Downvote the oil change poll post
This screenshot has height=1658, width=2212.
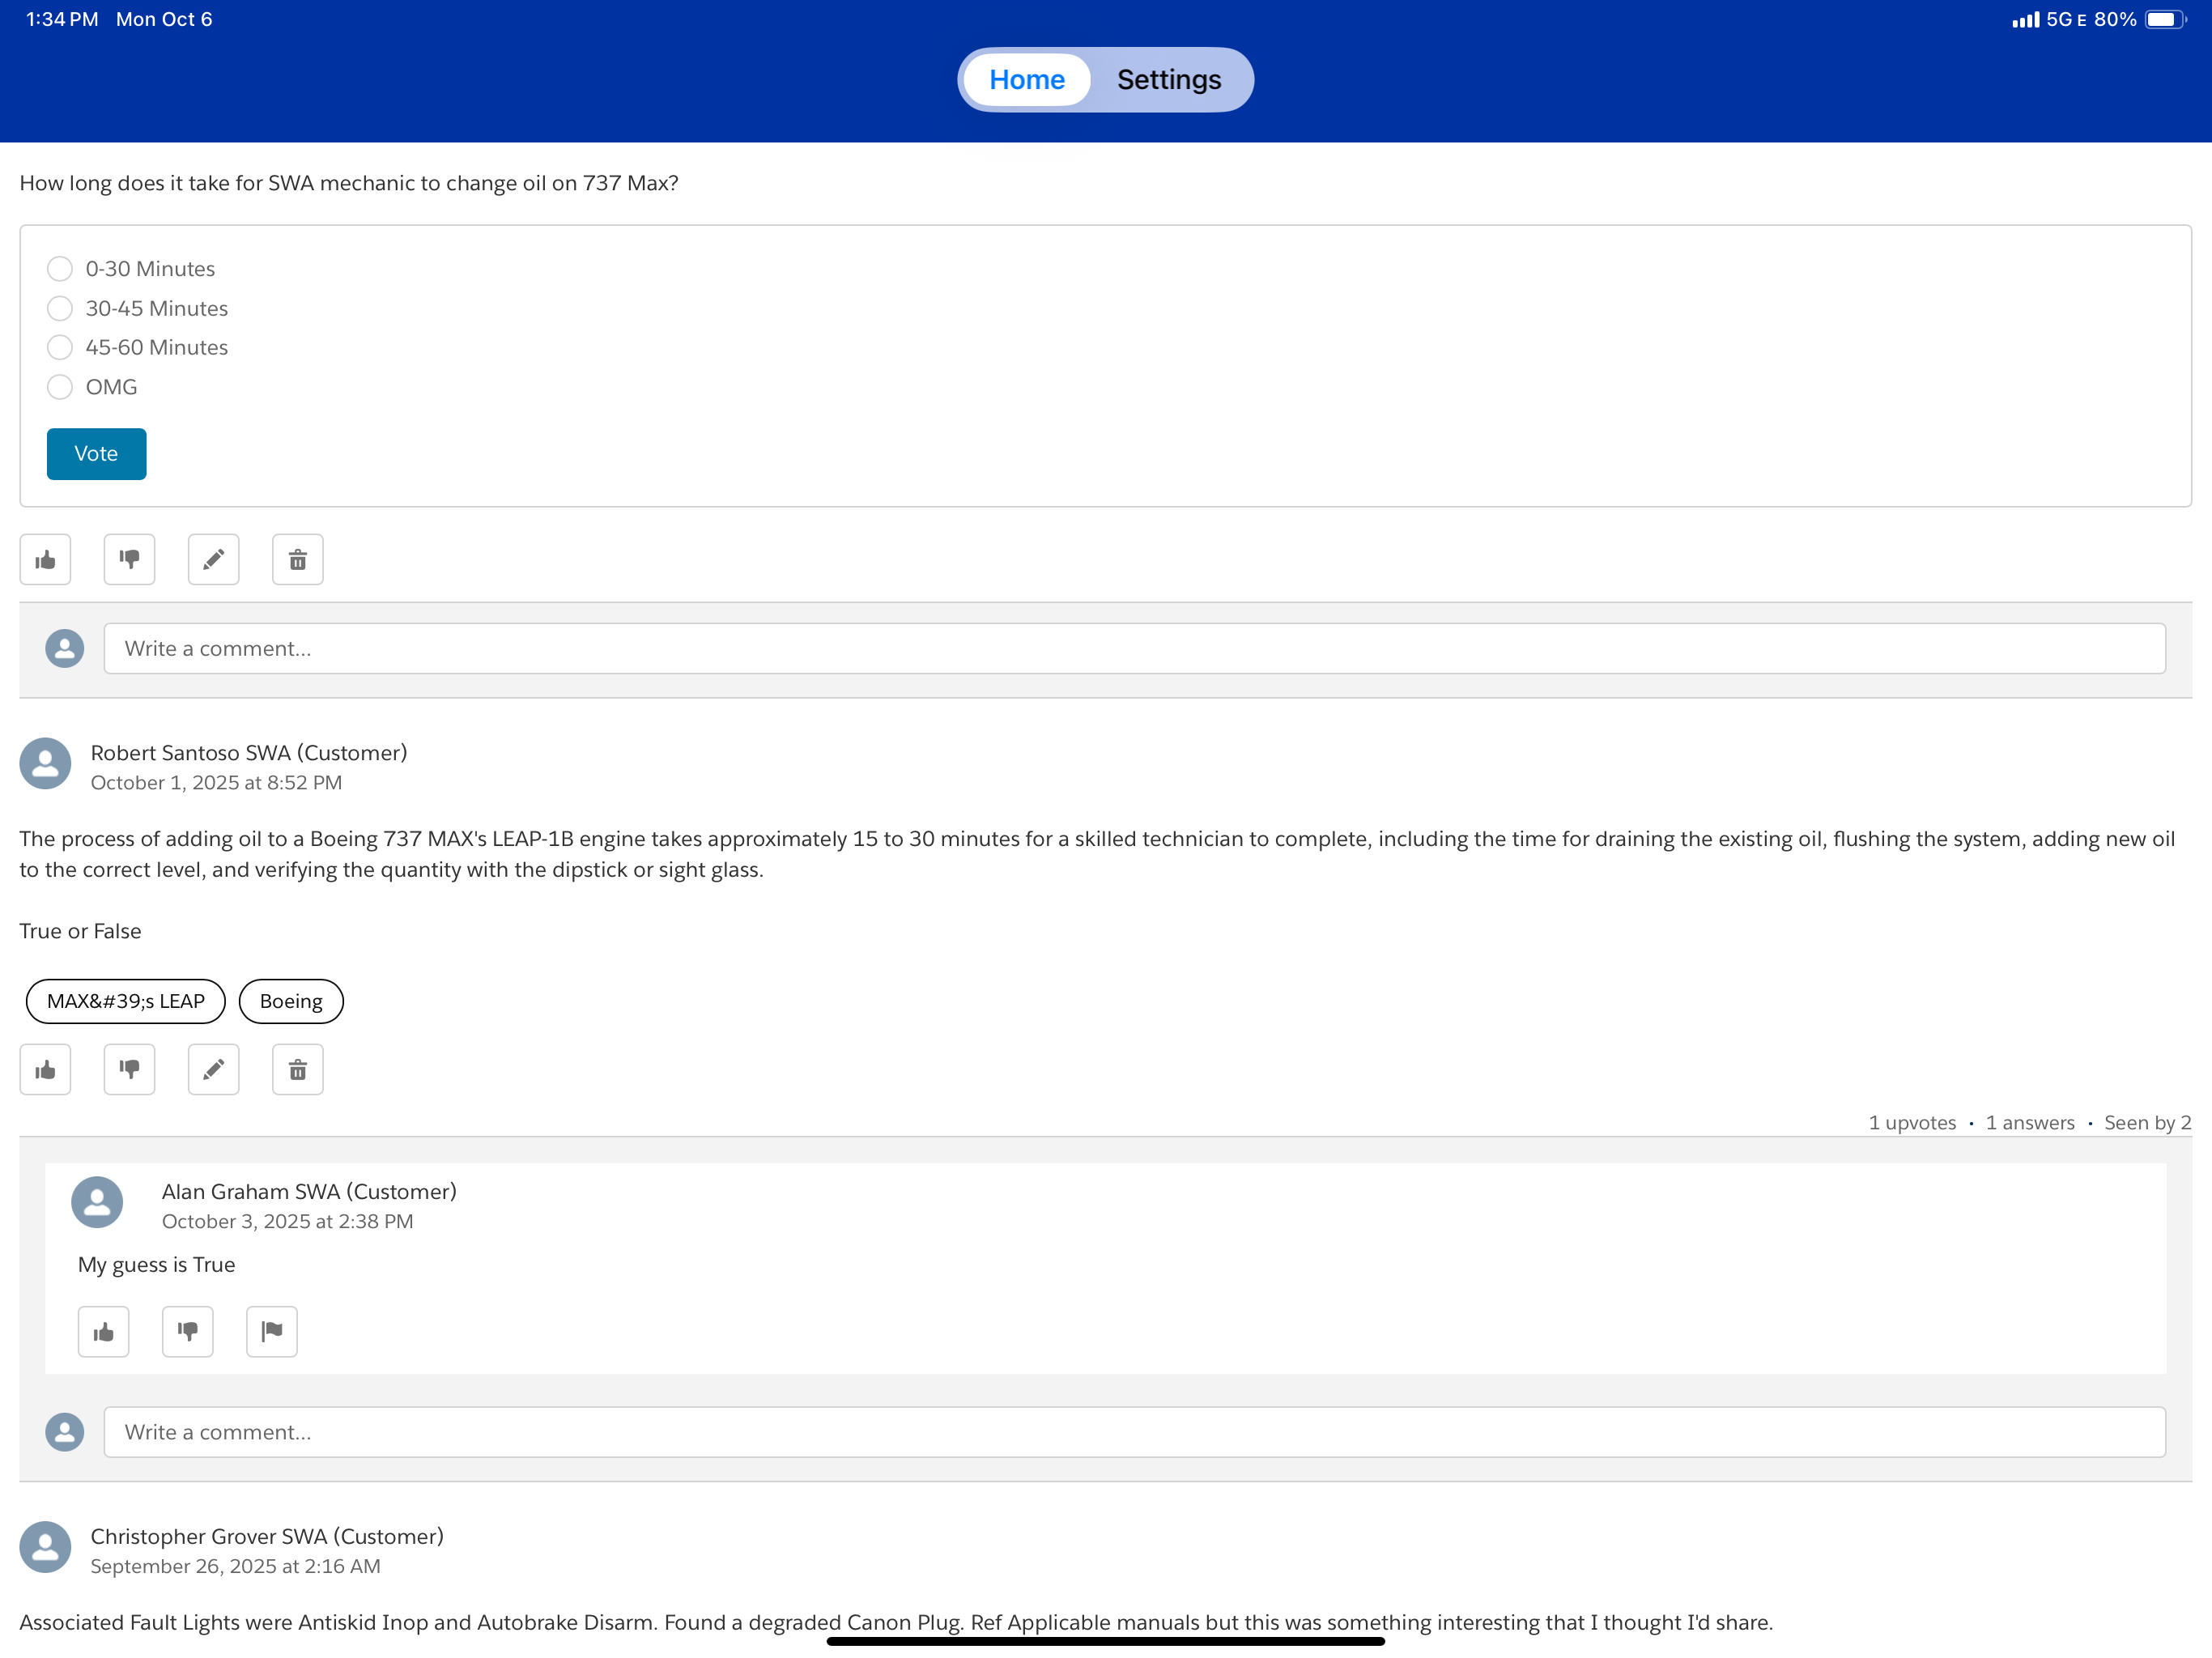[x=130, y=560]
